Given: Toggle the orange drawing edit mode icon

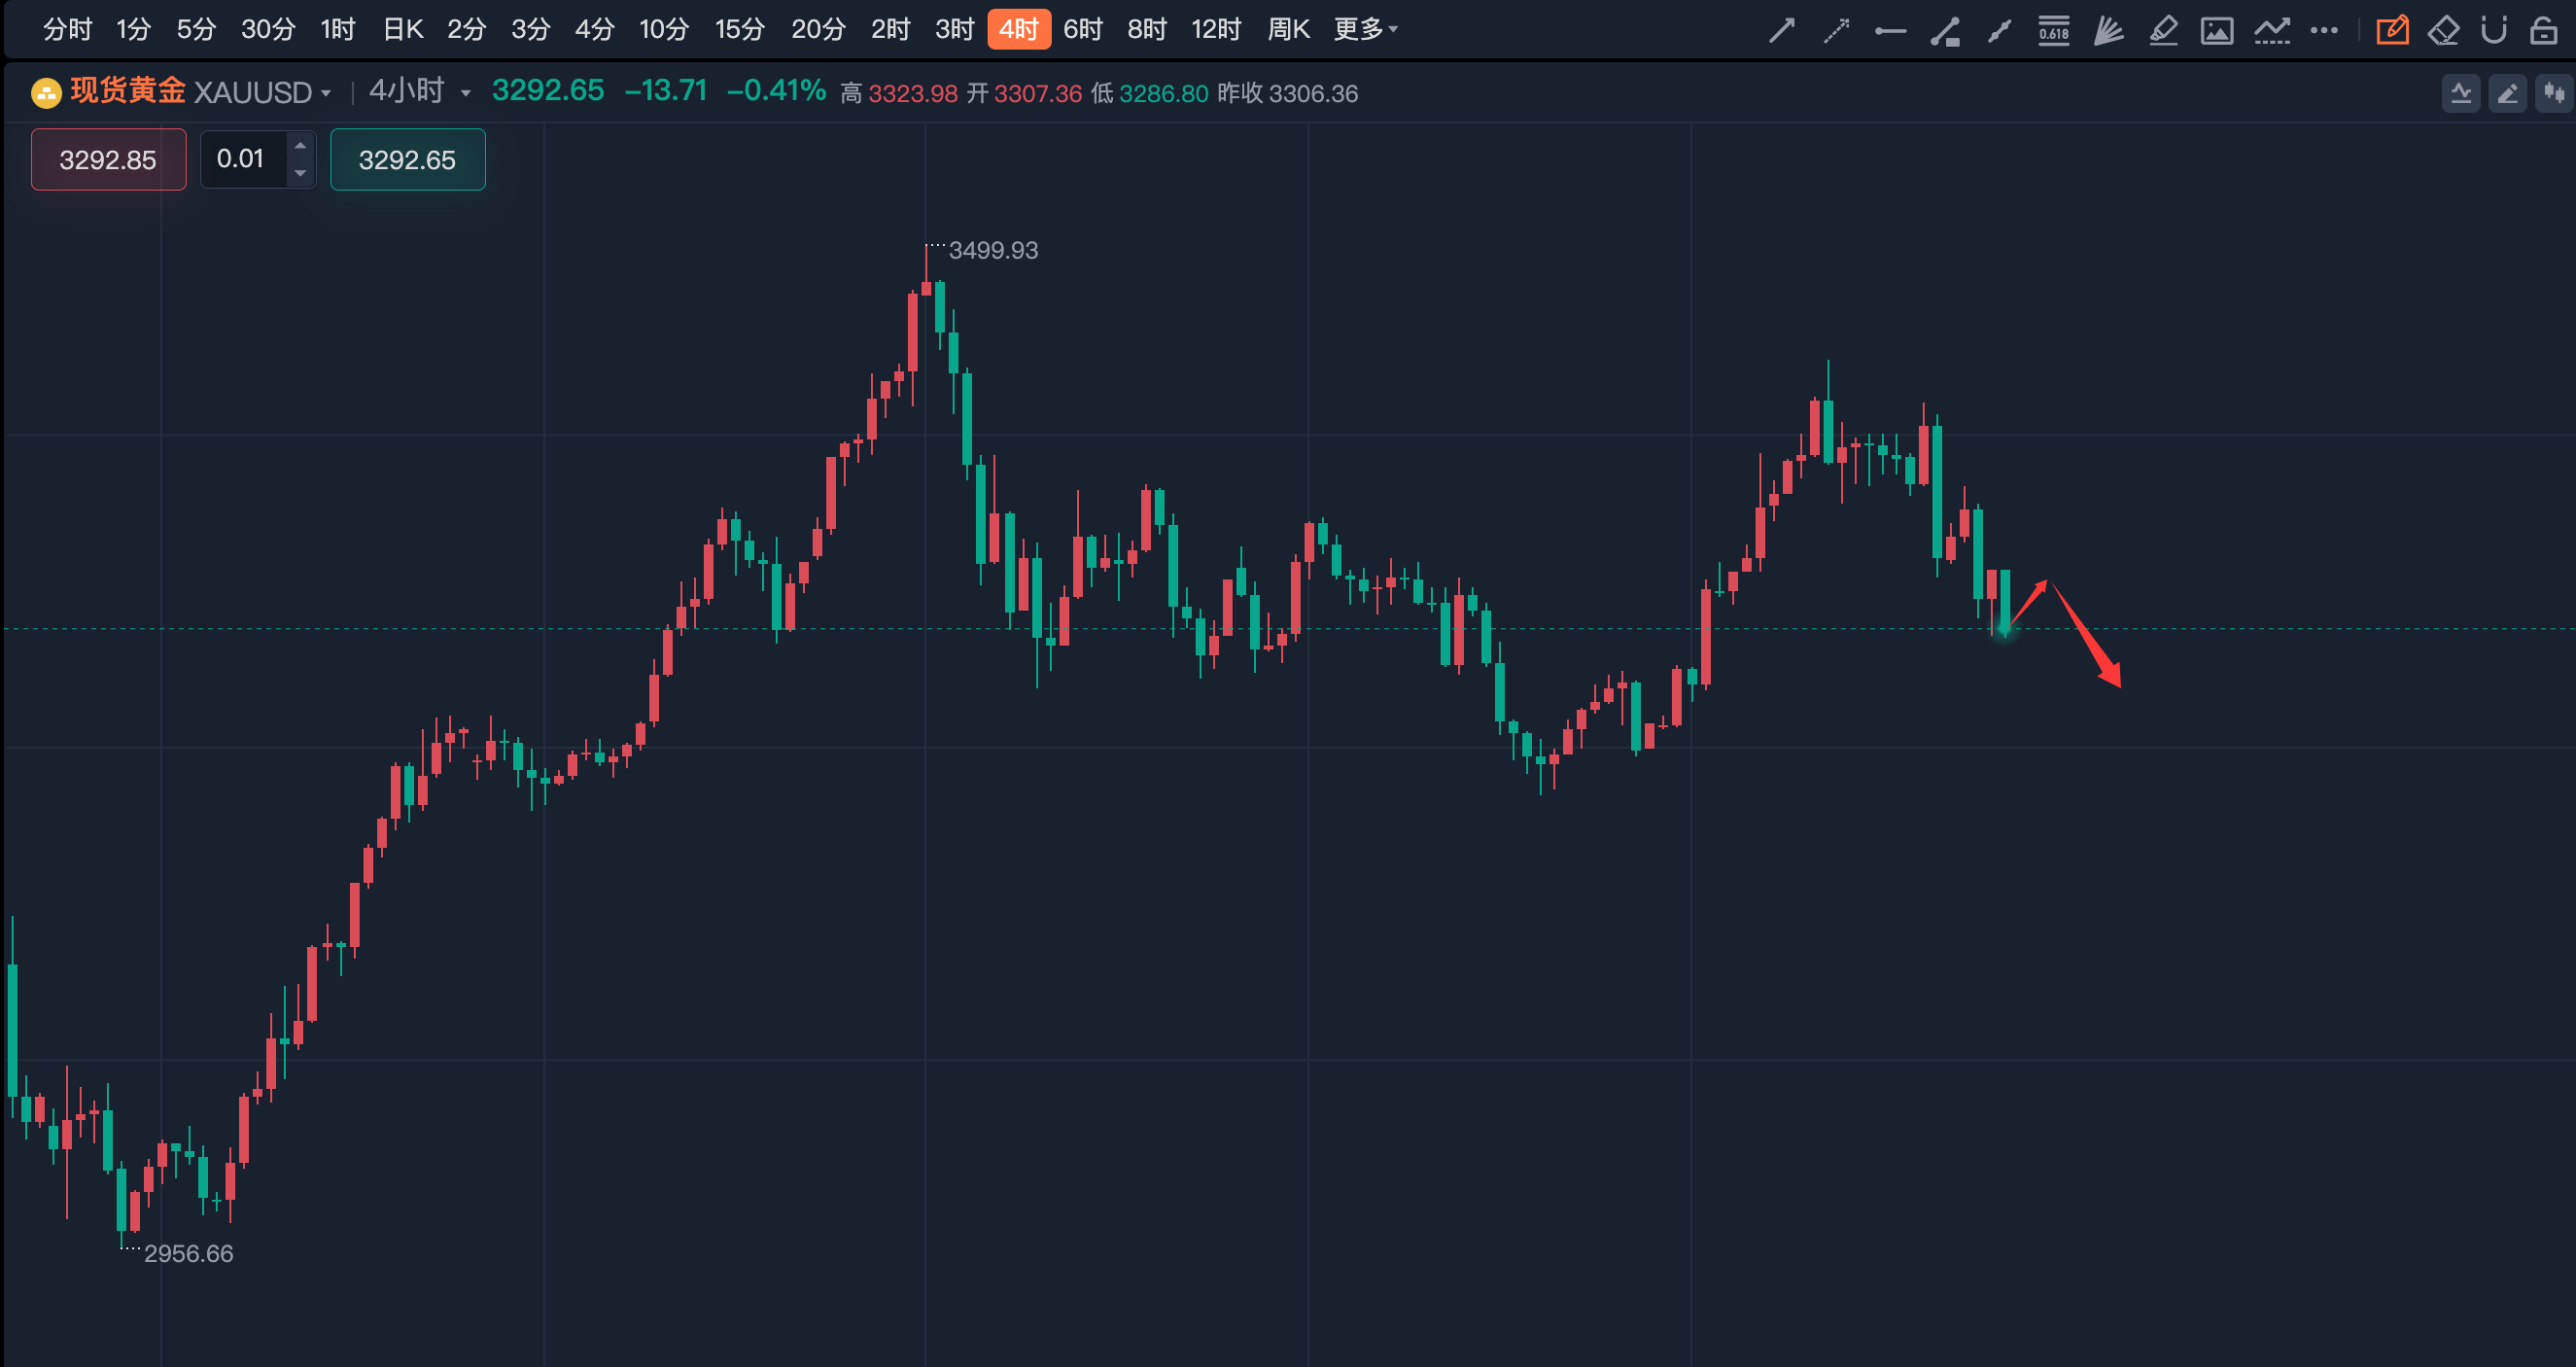Looking at the screenshot, I should (x=2392, y=31).
